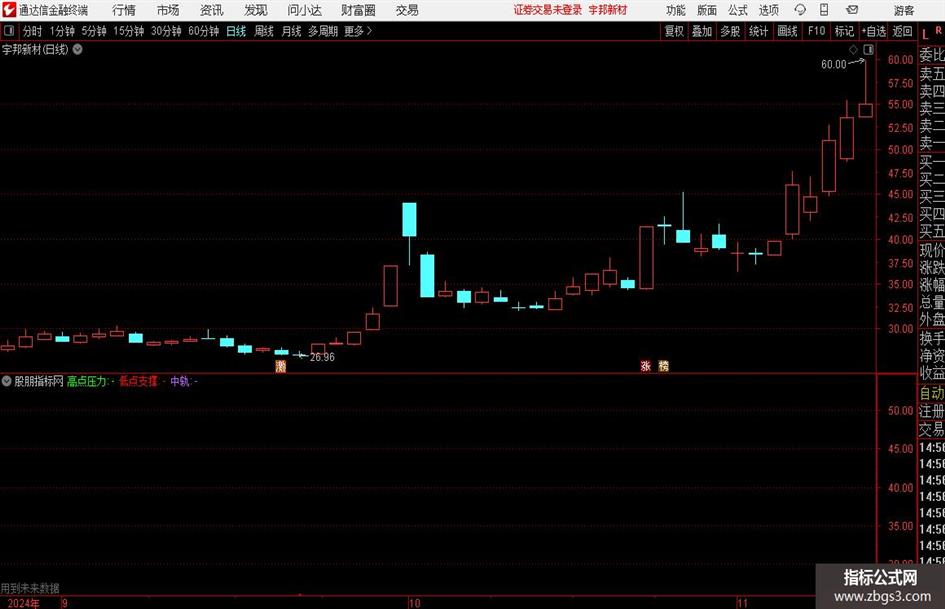Viewport: 945px width, 609px height.
Task: Open the 多周期 multi-period view
Action: coord(323,31)
